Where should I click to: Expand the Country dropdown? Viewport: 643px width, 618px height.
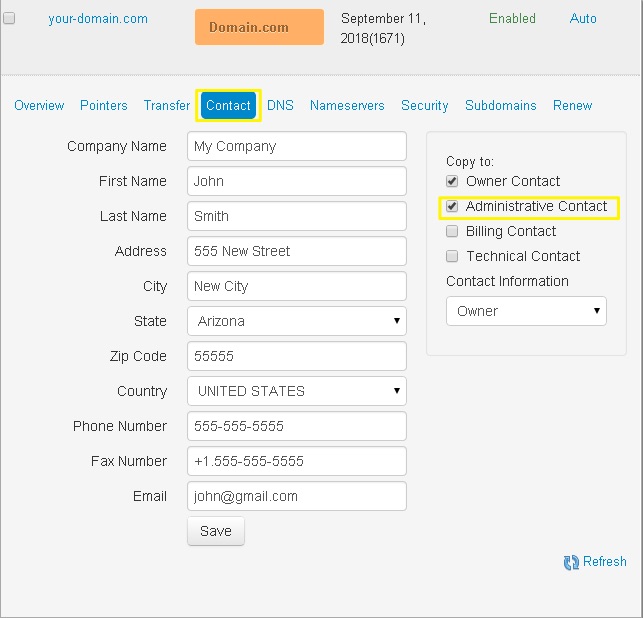(x=296, y=391)
